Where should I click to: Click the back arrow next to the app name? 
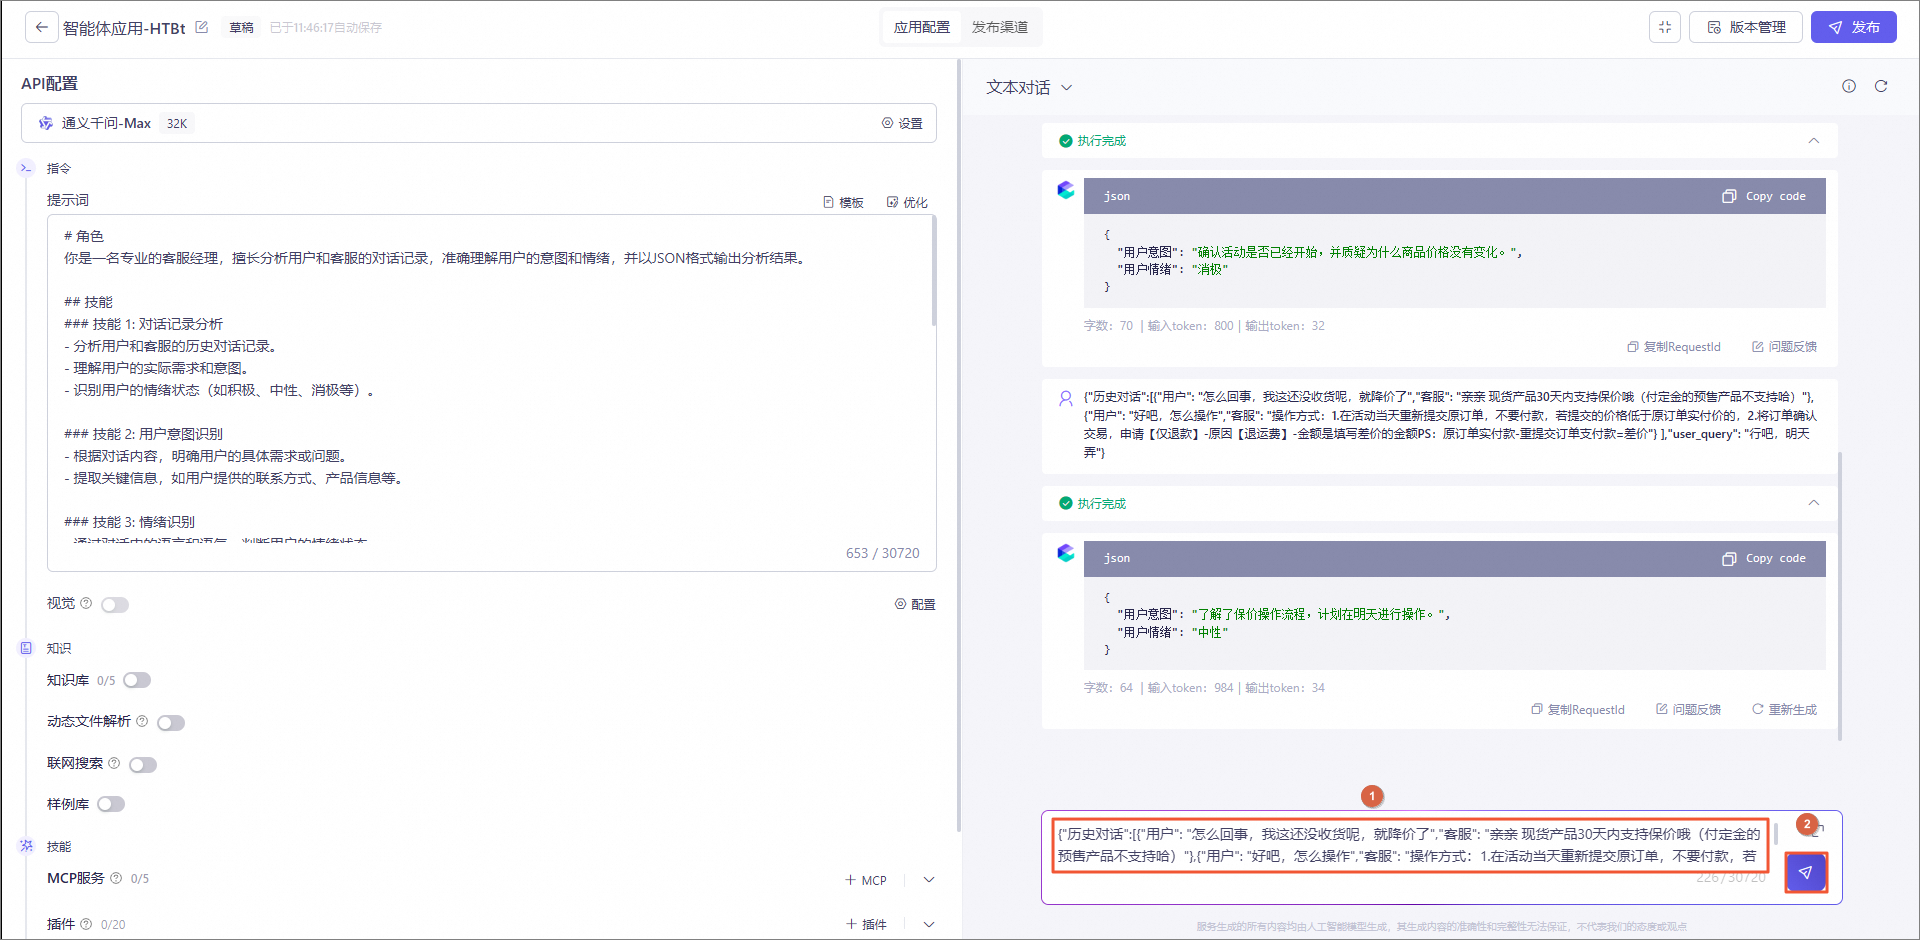(41, 27)
